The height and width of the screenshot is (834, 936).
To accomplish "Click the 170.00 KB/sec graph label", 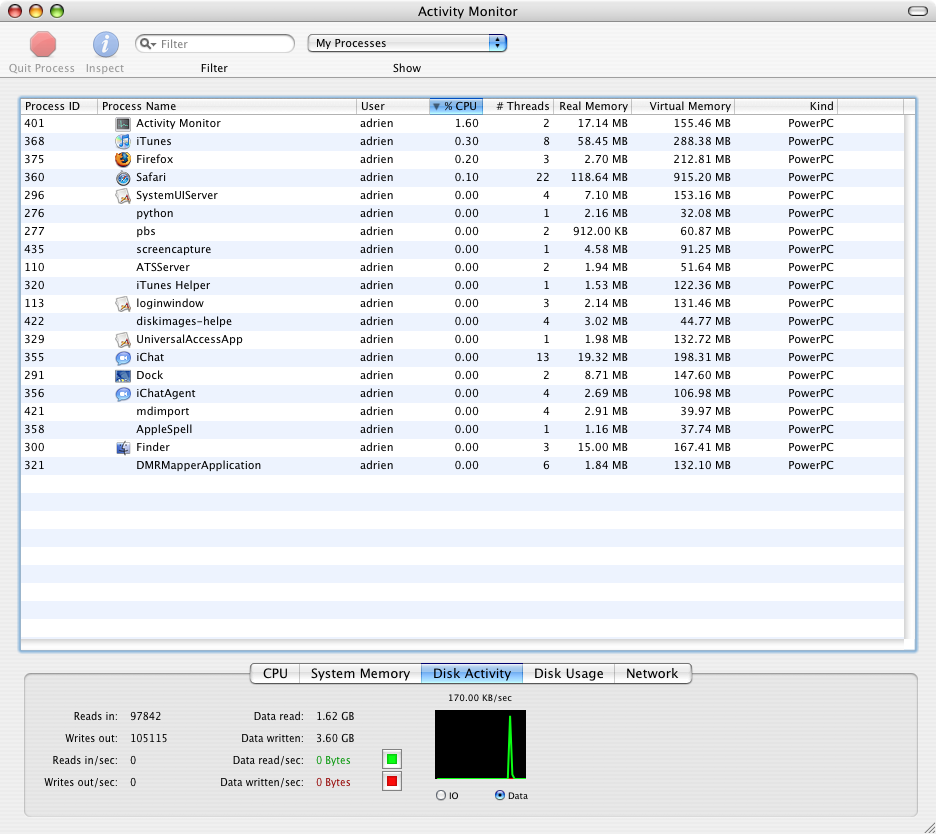I will pos(480,698).
